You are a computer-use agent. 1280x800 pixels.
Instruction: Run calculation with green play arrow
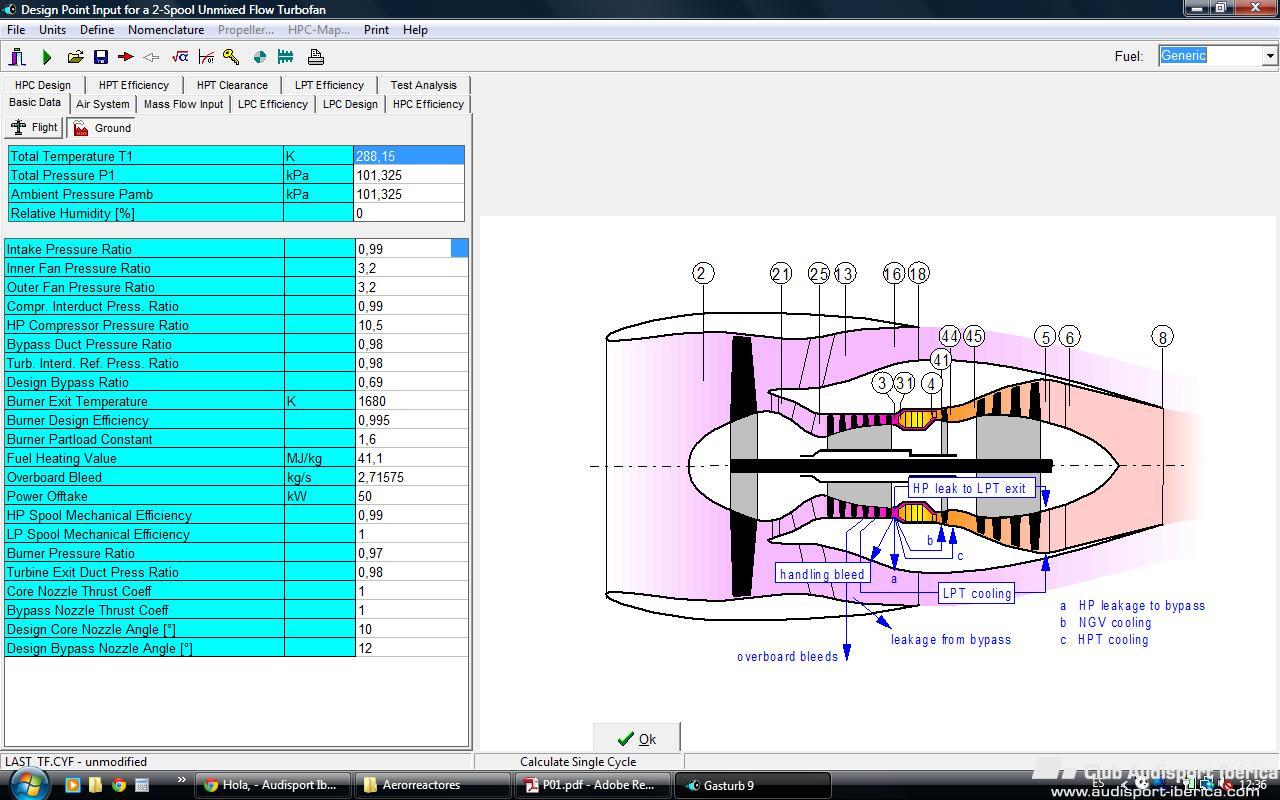pyautogui.click(x=46, y=57)
